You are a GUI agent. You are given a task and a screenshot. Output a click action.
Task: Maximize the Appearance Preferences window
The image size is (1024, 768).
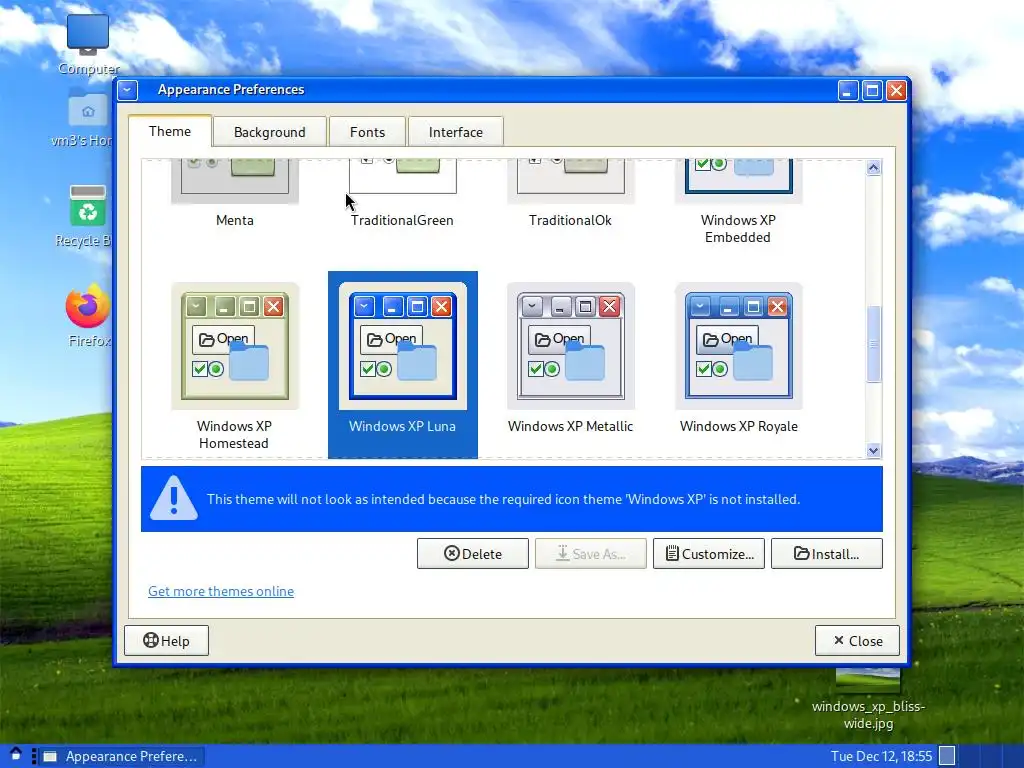tap(872, 90)
